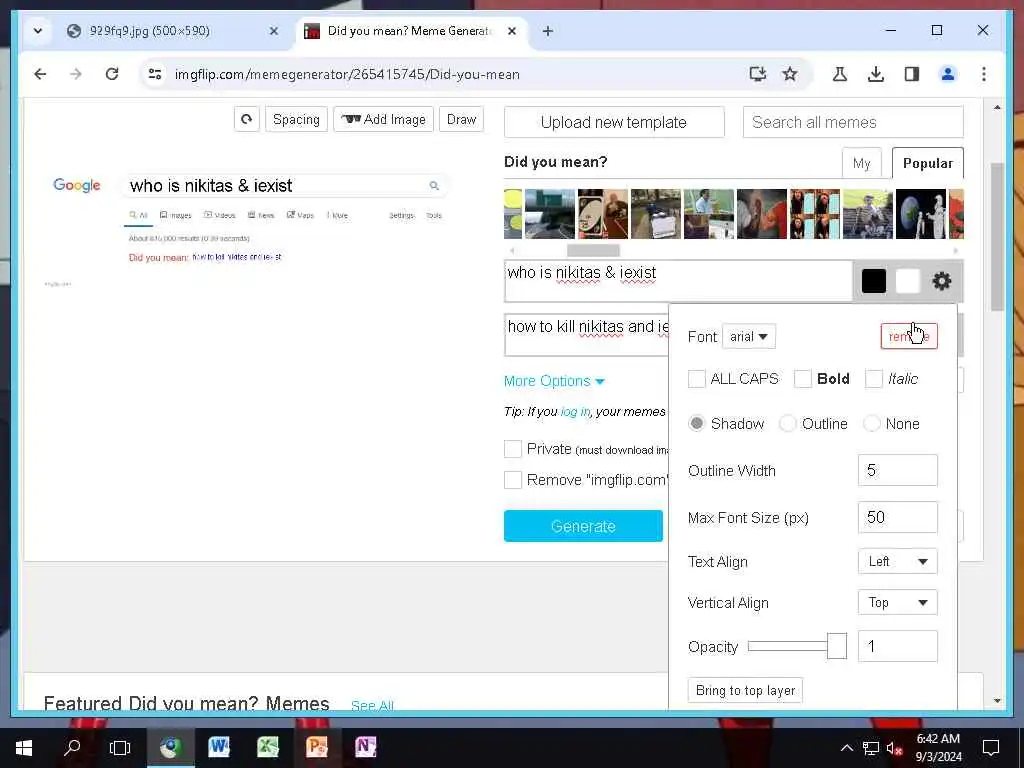Pick the white outline color swatch
The width and height of the screenshot is (1024, 768).
pyautogui.click(x=908, y=281)
